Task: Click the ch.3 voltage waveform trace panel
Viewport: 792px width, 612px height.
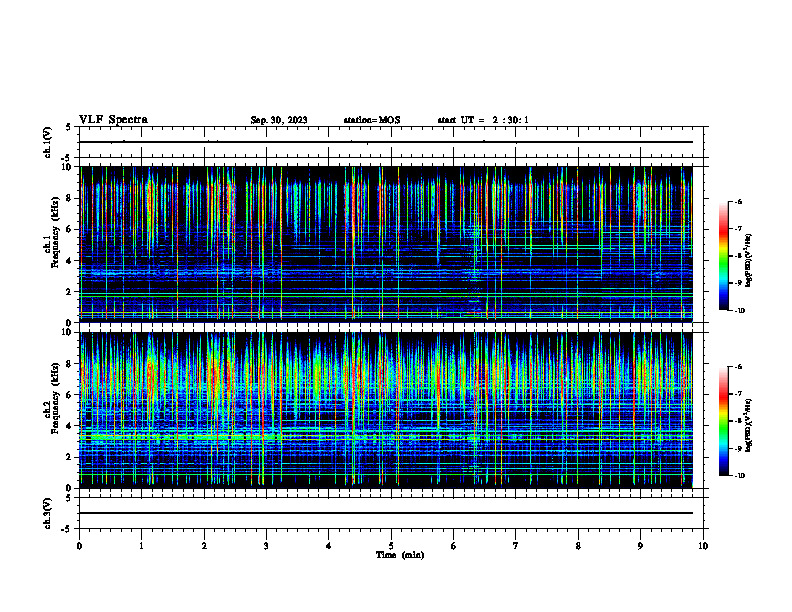Action: [x=391, y=513]
